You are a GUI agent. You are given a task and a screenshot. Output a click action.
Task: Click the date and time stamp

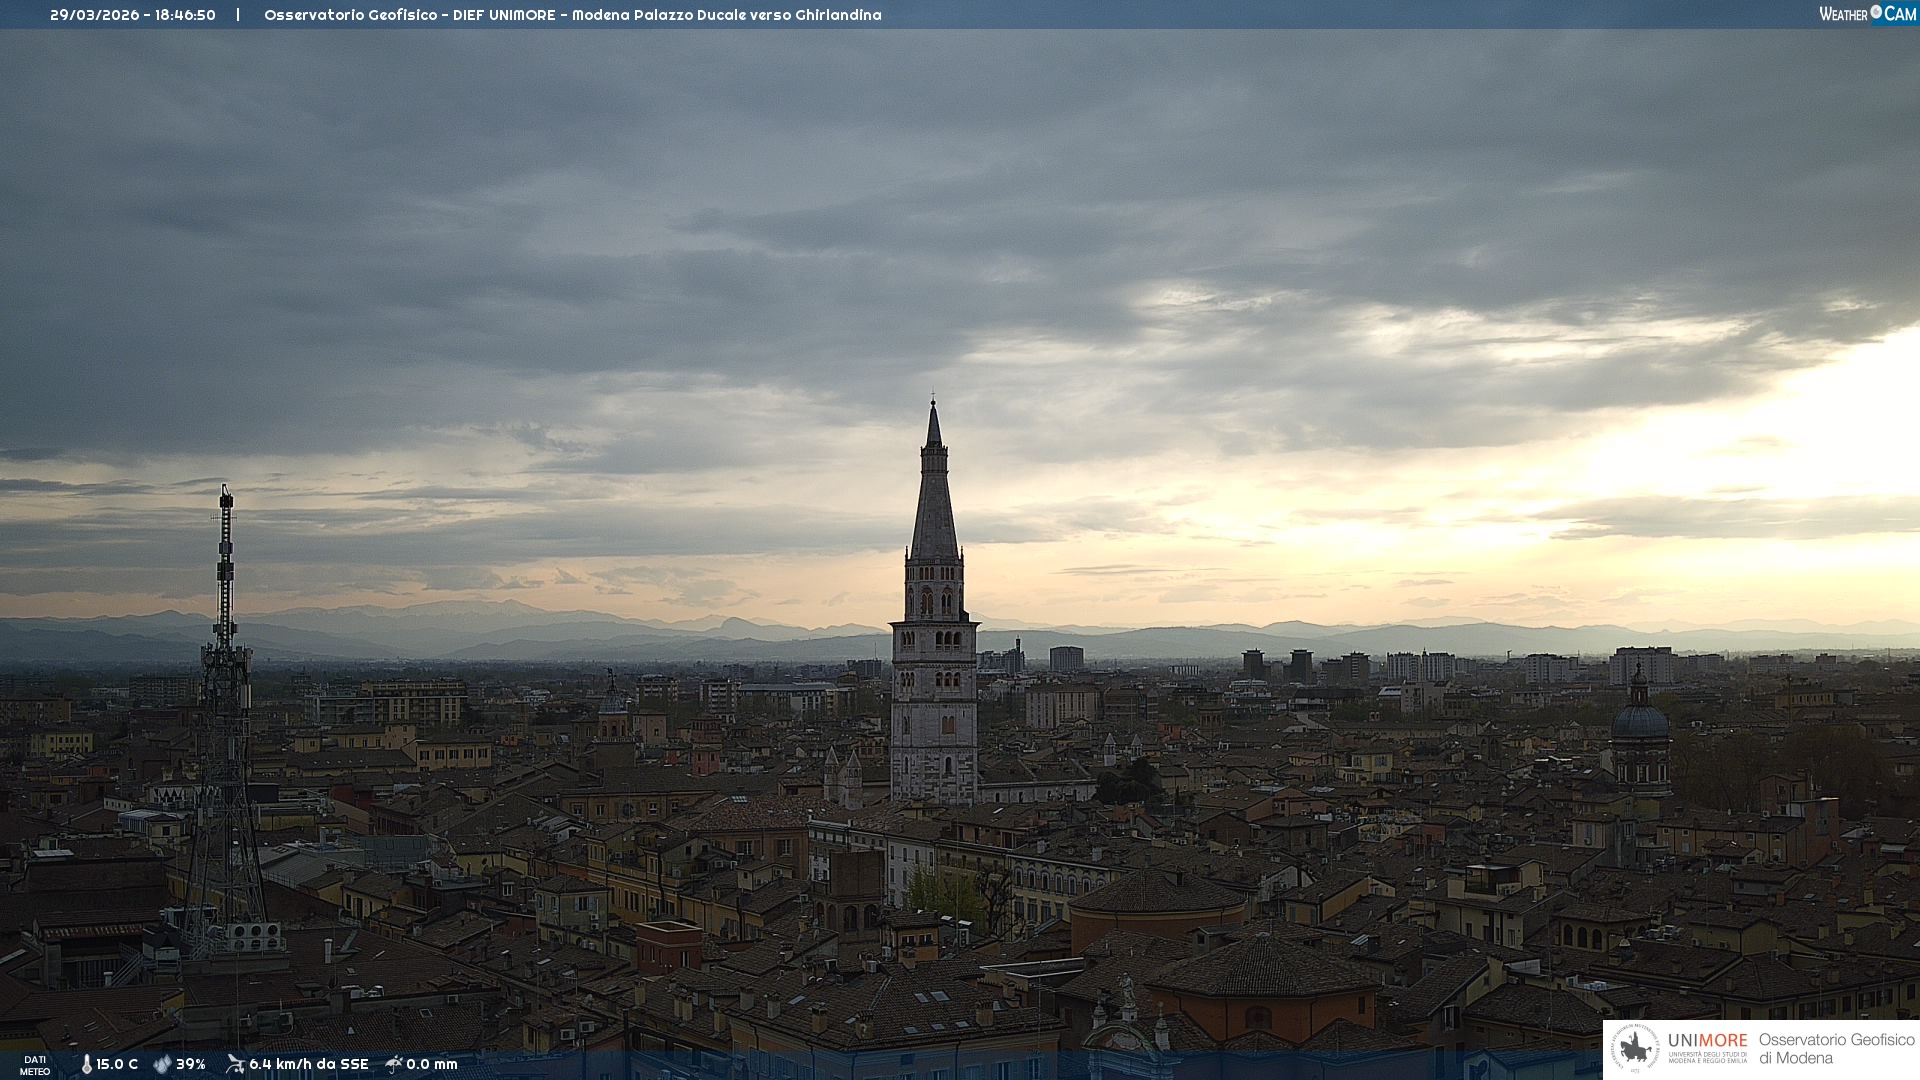pos(133,15)
